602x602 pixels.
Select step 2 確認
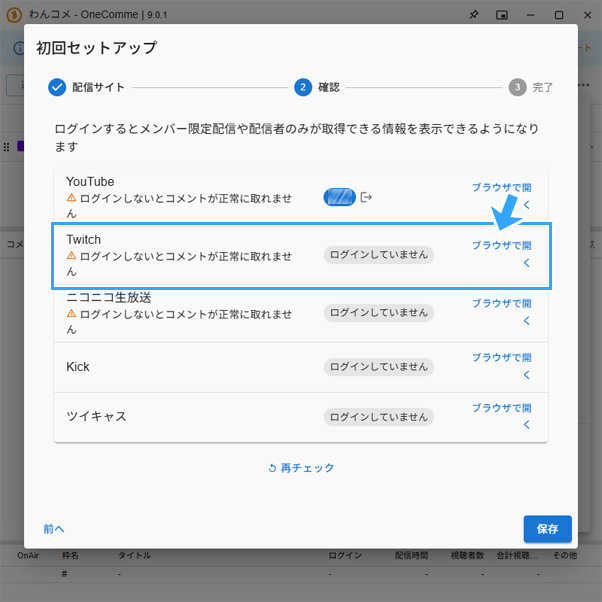pos(317,87)
